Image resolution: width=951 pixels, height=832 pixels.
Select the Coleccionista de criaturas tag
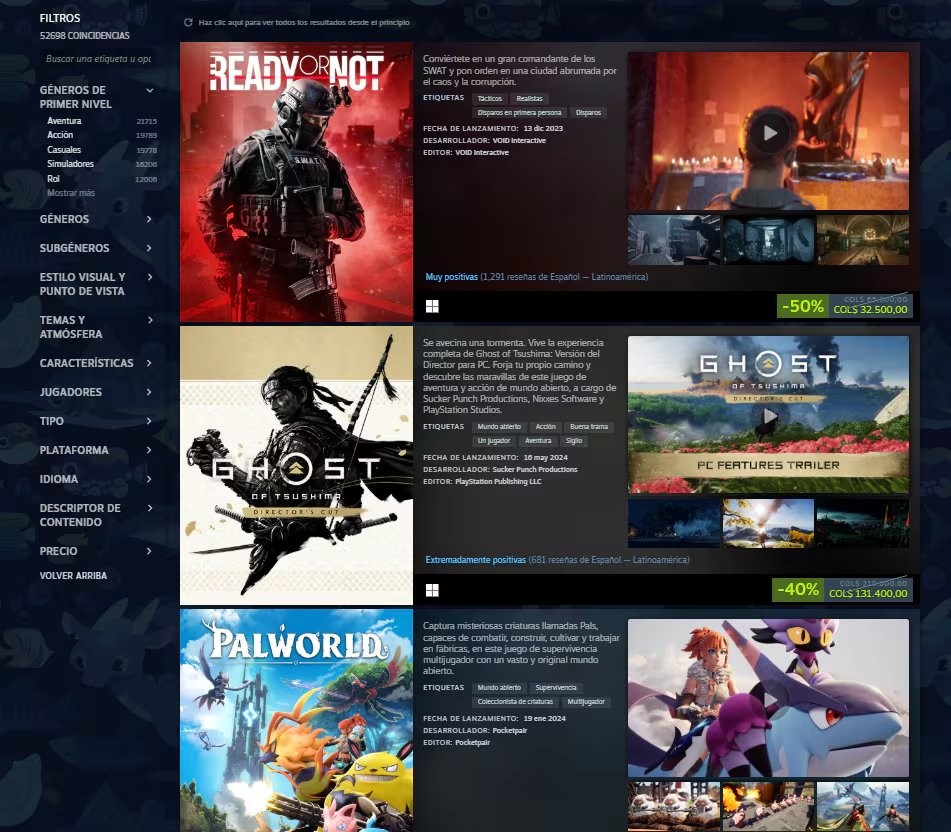click(515, 702)
